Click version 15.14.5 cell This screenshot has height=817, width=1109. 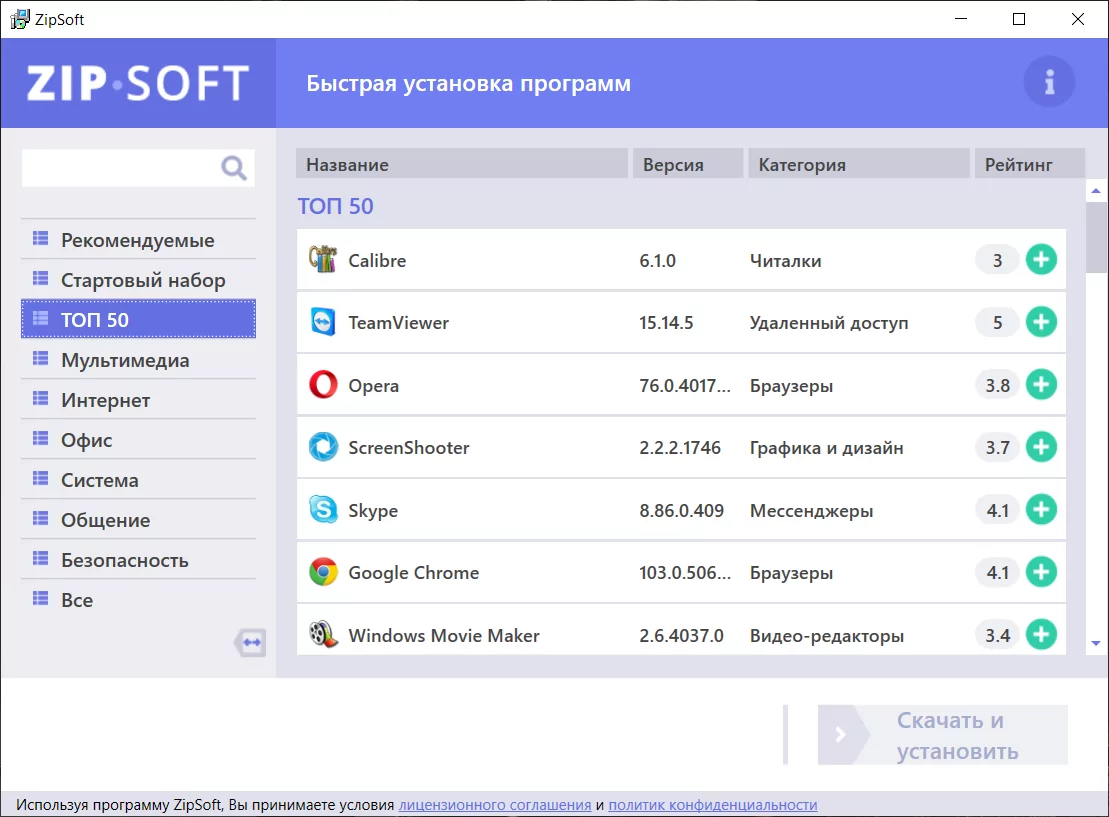[x=666, y=323]
